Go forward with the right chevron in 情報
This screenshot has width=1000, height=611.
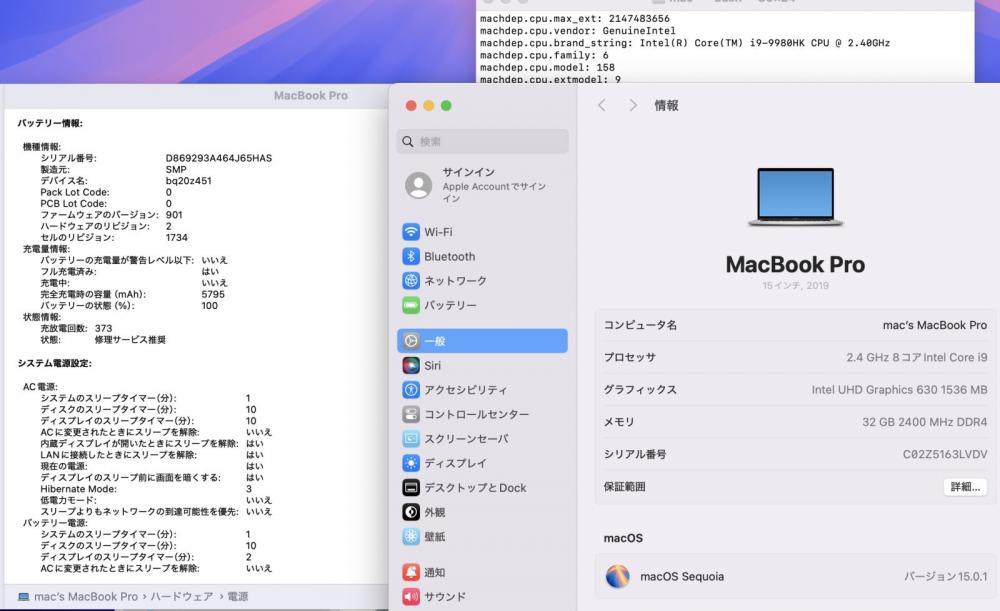pyautogui.click(x=633, y=105)
